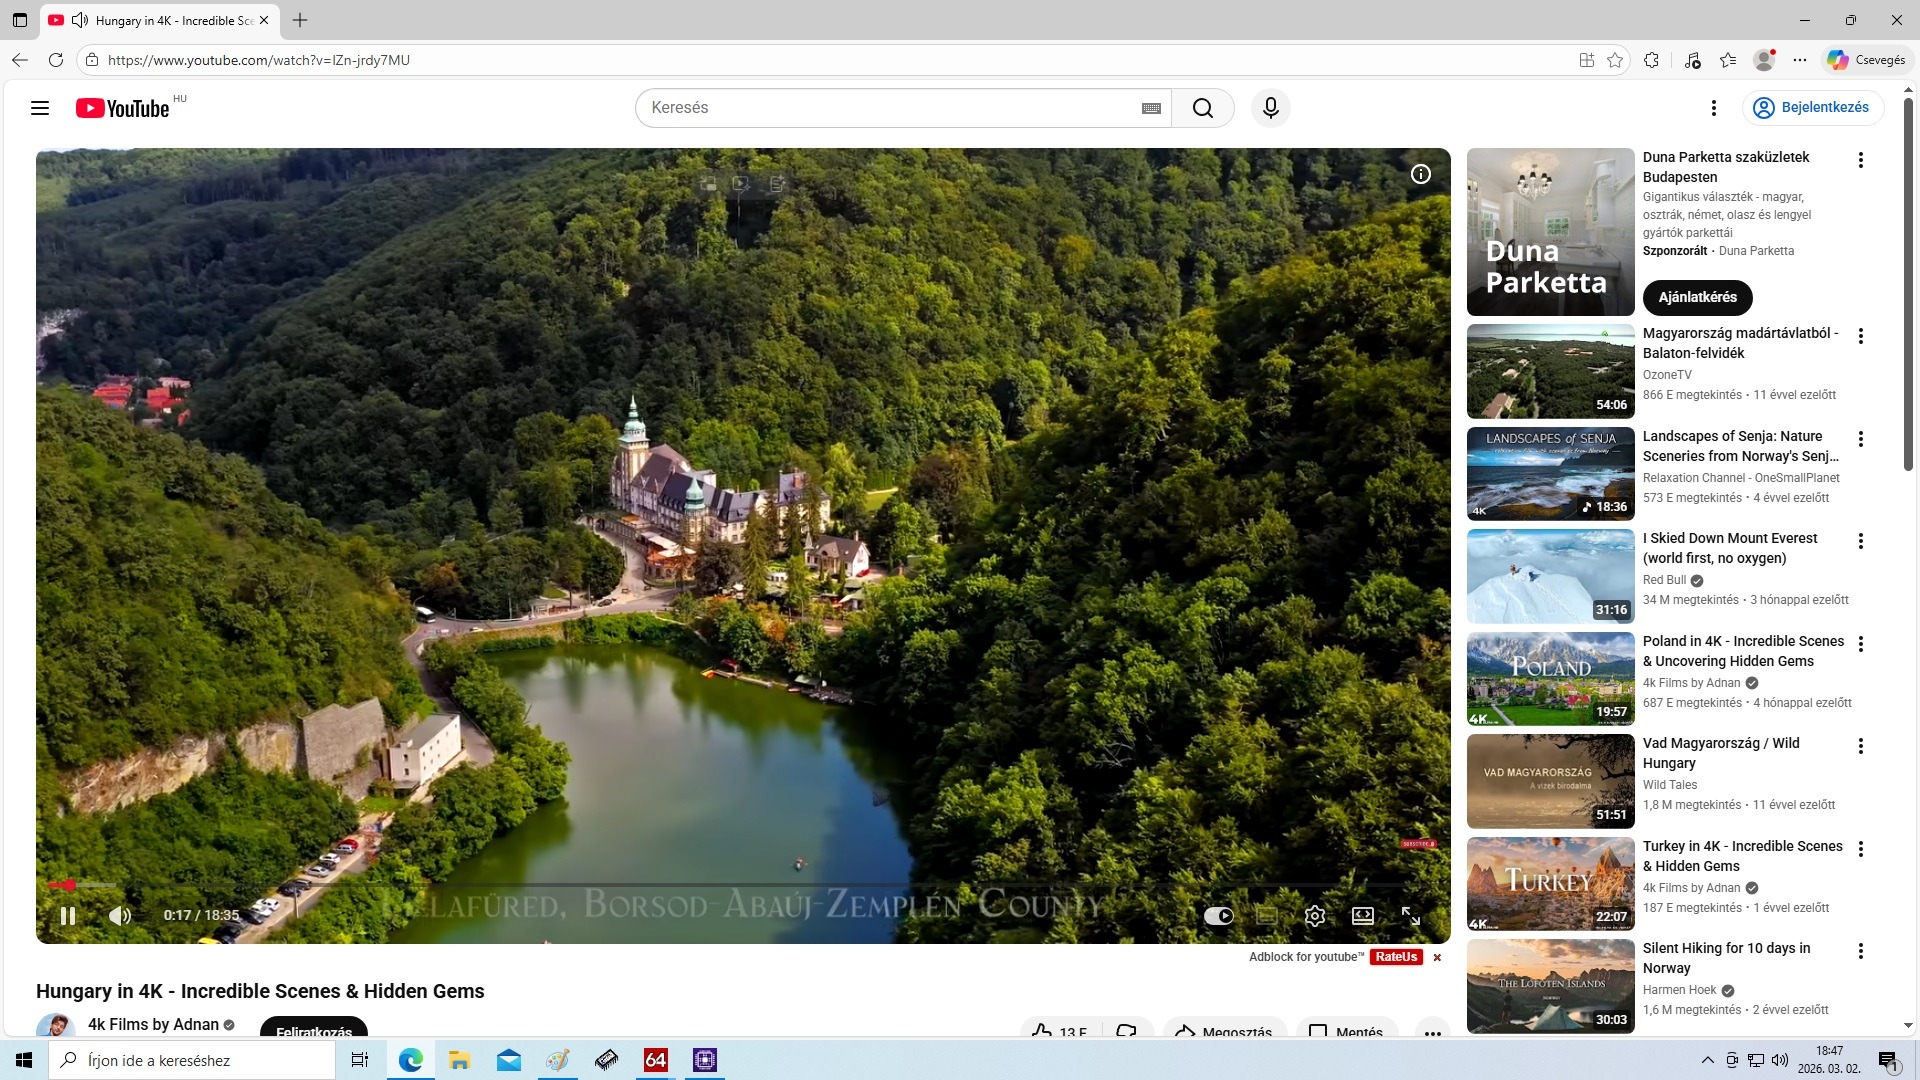The image size is (1920, 1080).
Task: Pause the video playback
Action: (x=68, y=915)
